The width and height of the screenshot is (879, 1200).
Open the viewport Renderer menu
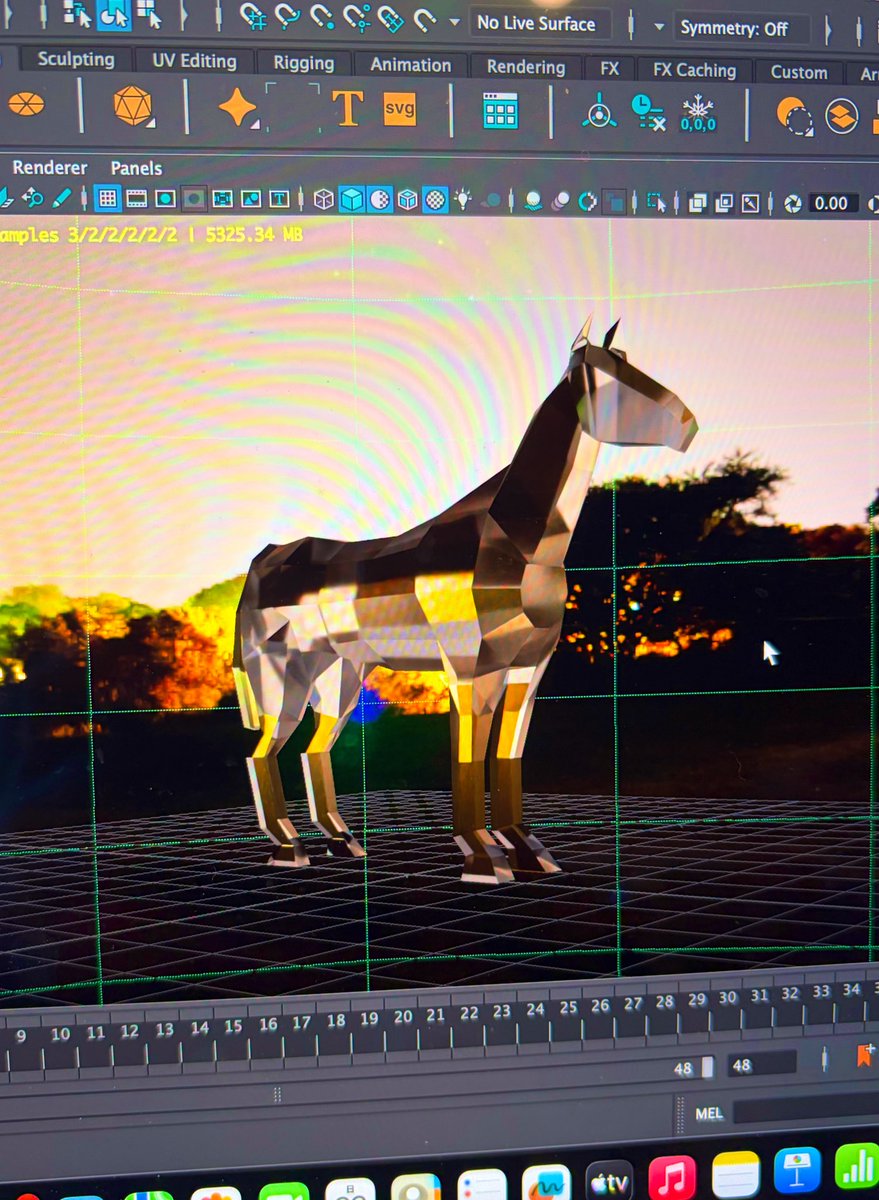50,167
